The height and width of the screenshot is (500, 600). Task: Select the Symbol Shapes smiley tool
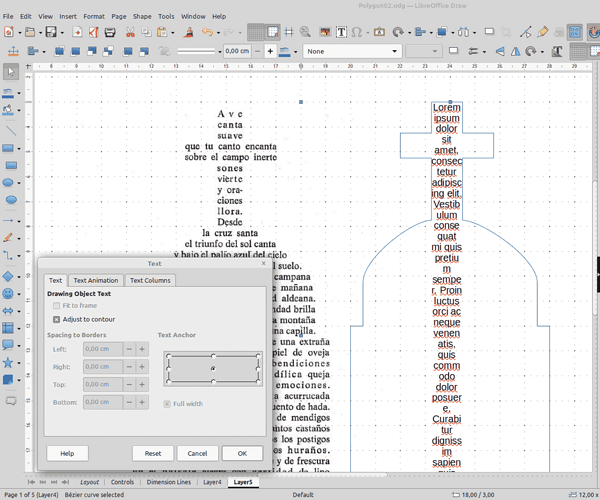pyautogui.click(x=8, y=293)
